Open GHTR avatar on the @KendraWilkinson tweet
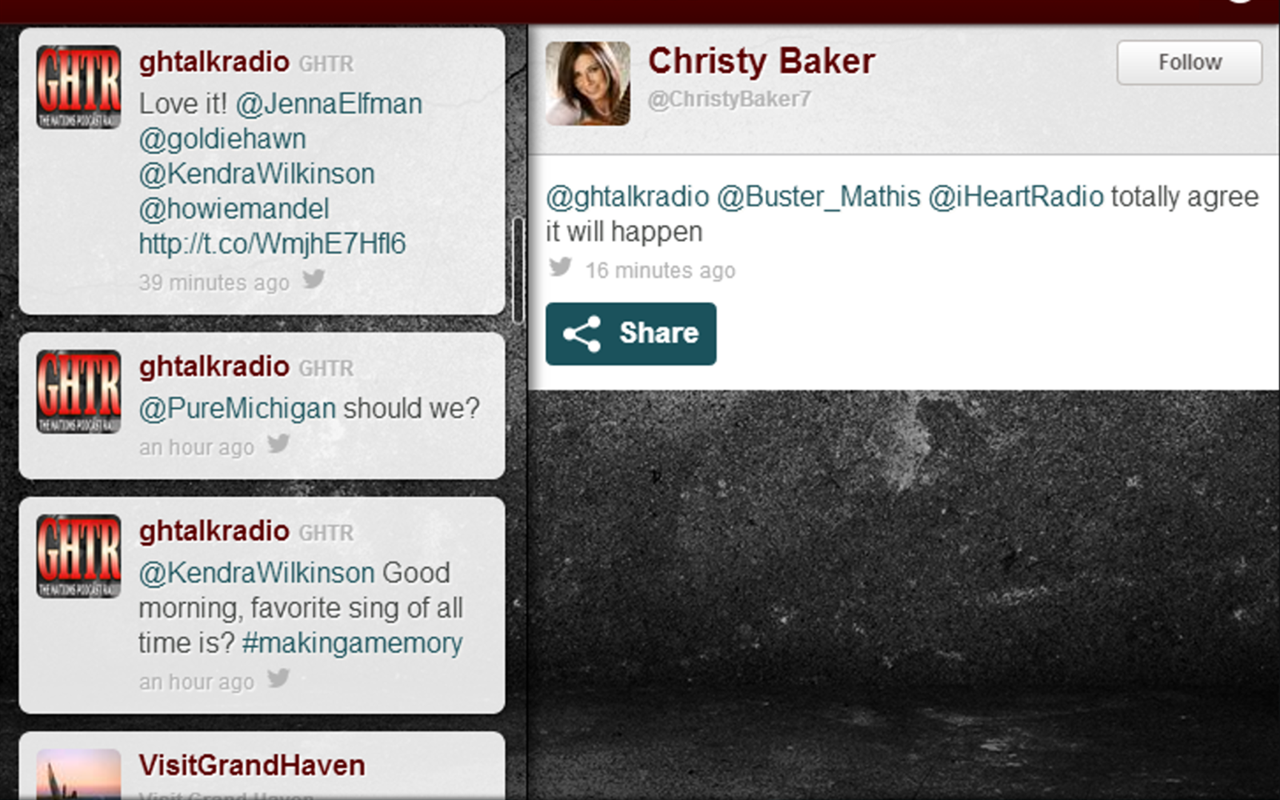The height and width of the screenshot is (800, 1280). (79, 557)
